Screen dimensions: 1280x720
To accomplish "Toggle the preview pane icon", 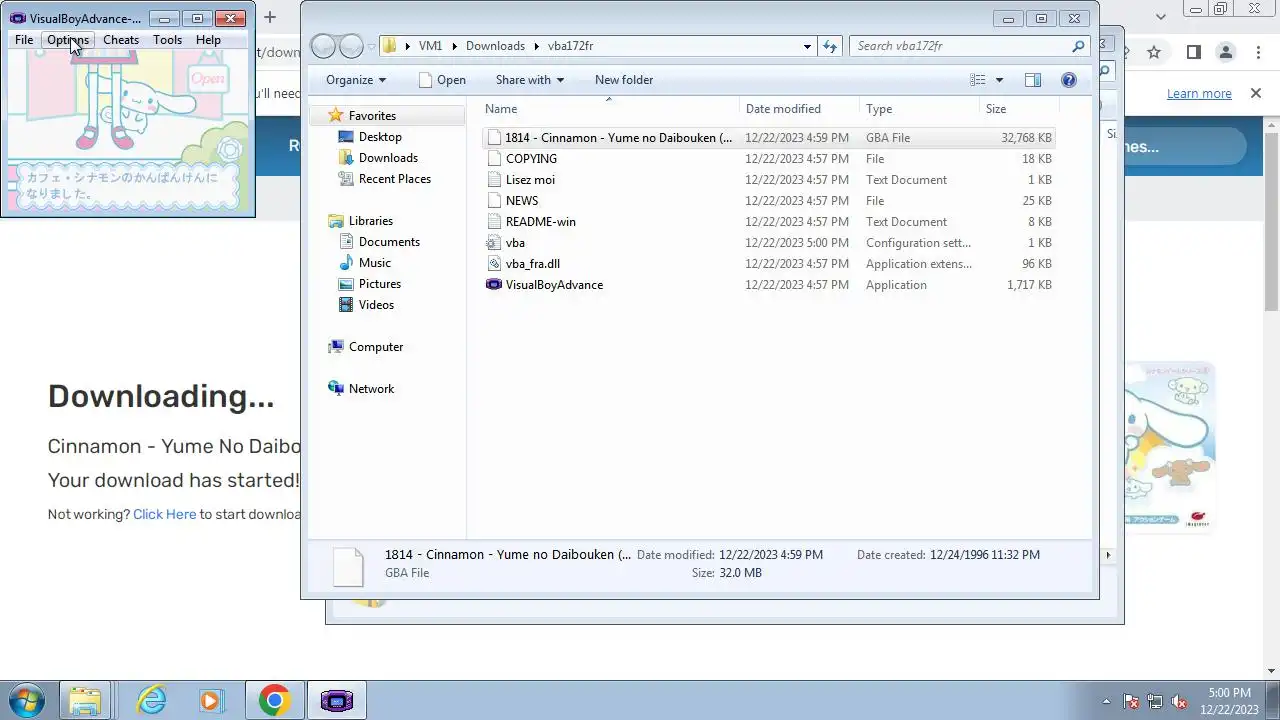I will 1033,80.
